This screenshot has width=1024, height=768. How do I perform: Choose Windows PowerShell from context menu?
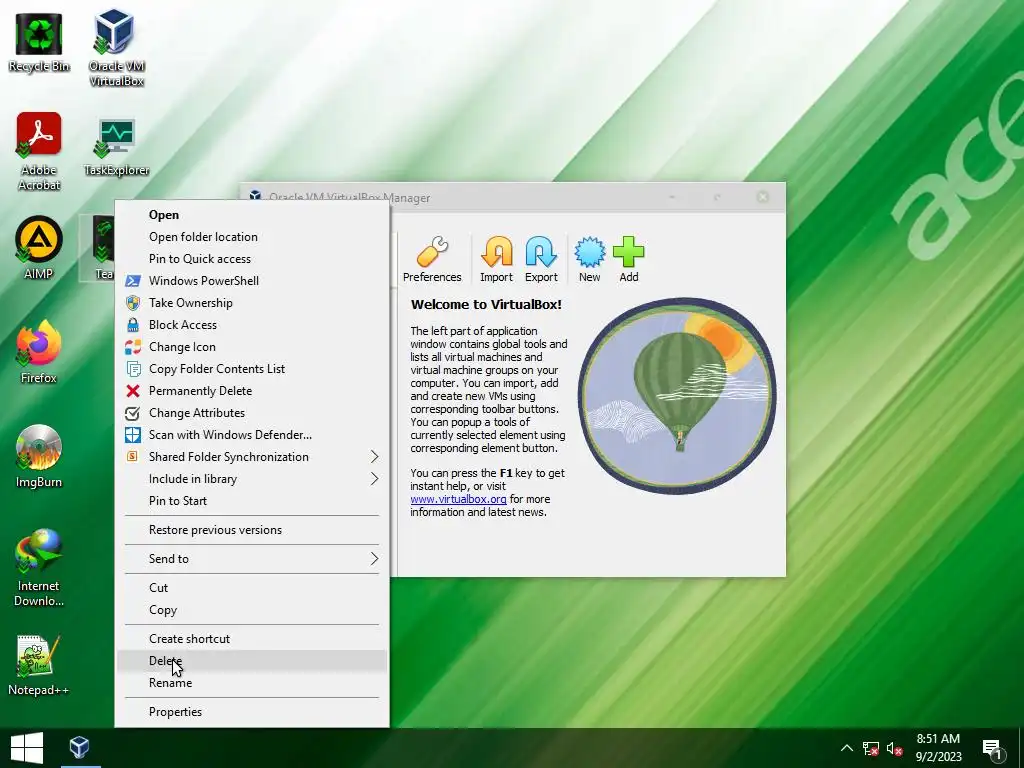pyautogui.click(x=252, y=281)
